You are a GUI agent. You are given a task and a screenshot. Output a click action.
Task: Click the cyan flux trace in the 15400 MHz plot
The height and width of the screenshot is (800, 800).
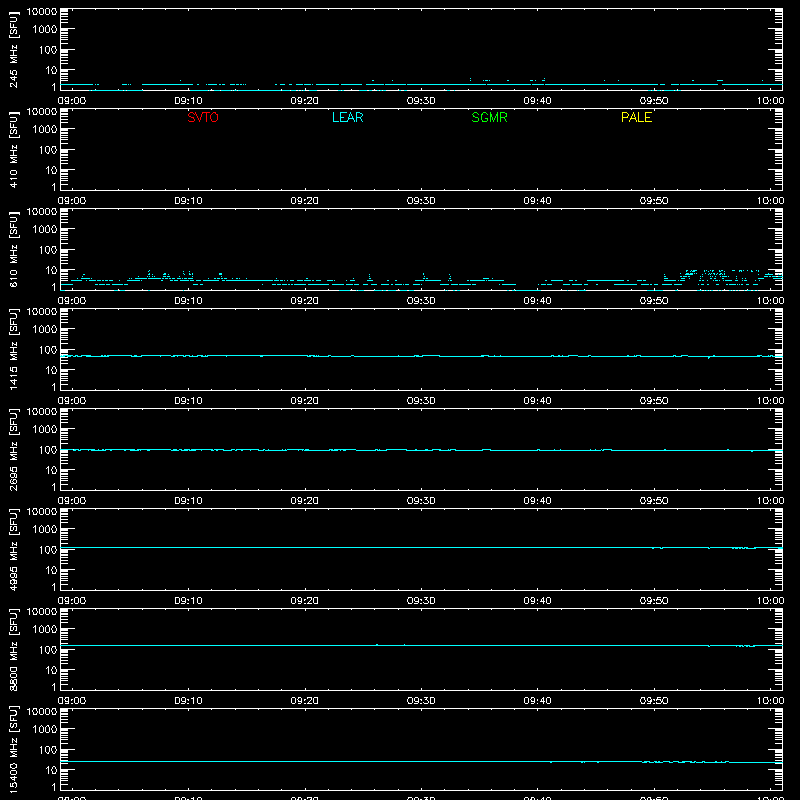[x=421, y=761]
